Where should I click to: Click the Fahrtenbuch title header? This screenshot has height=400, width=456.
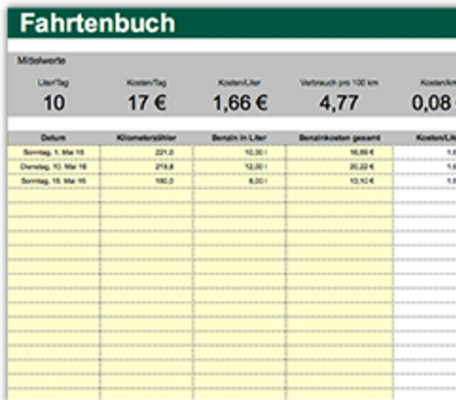(x=97, y=23)
